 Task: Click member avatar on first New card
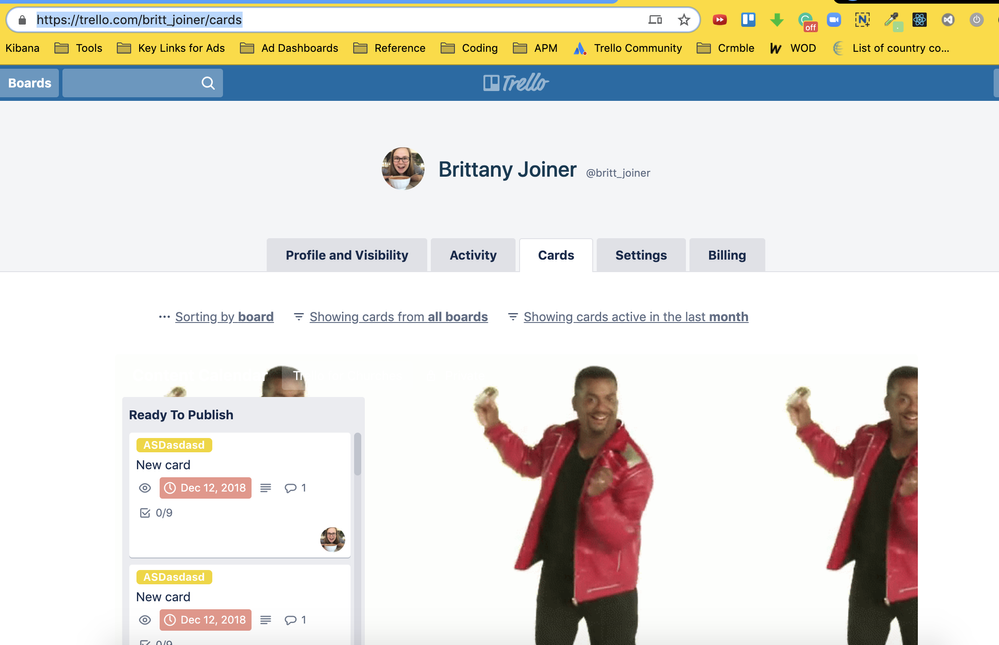[x=333, y=539]
